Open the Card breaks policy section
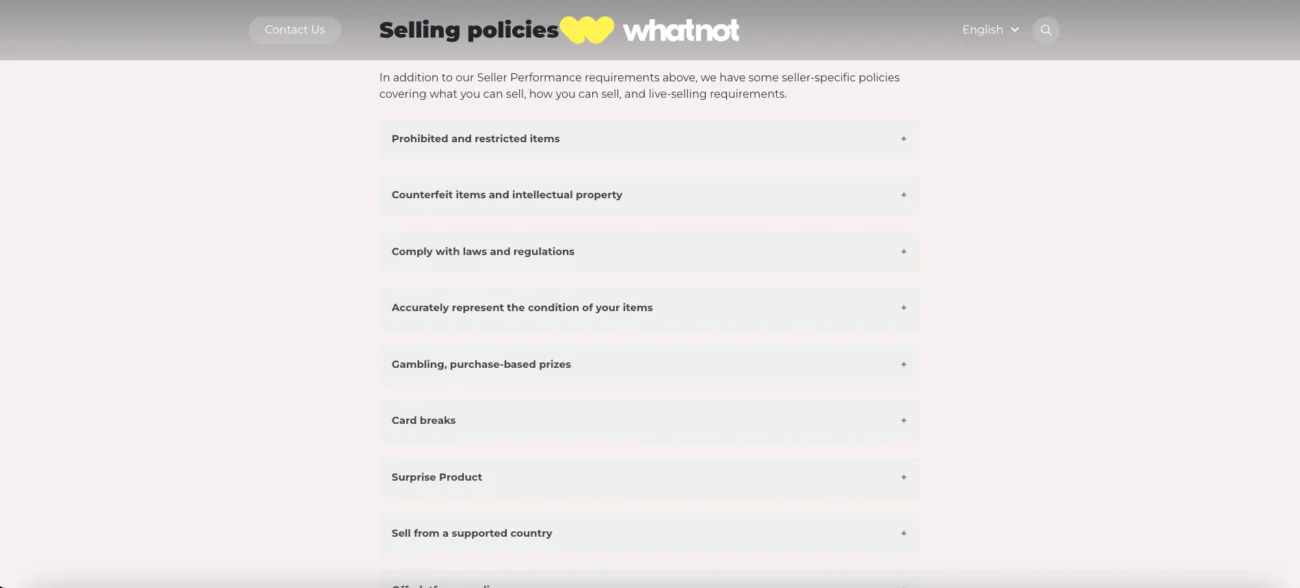Viewport: 1300px width, 588px height. click(424, 421)
